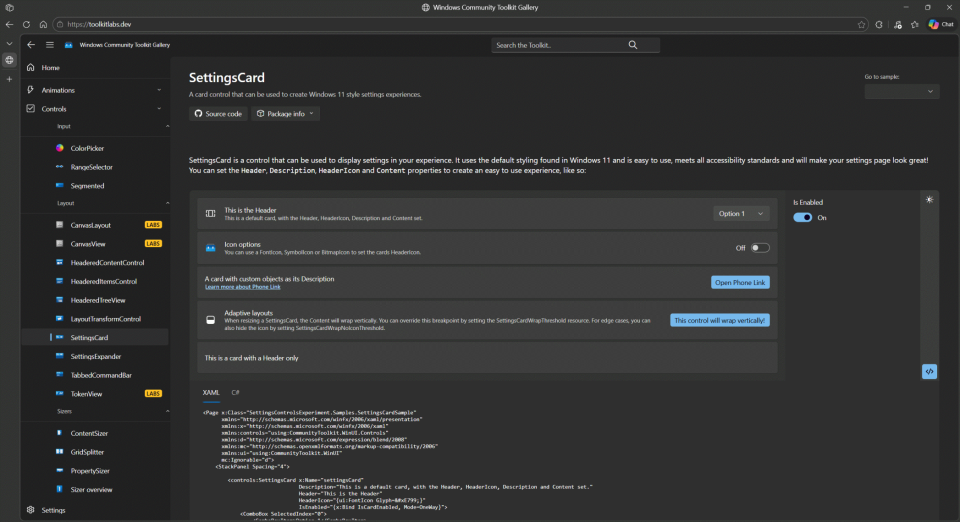This screenshot has width=960, height=522.
Task: Collapse the Controls section chevron
Action: [159, 109]
